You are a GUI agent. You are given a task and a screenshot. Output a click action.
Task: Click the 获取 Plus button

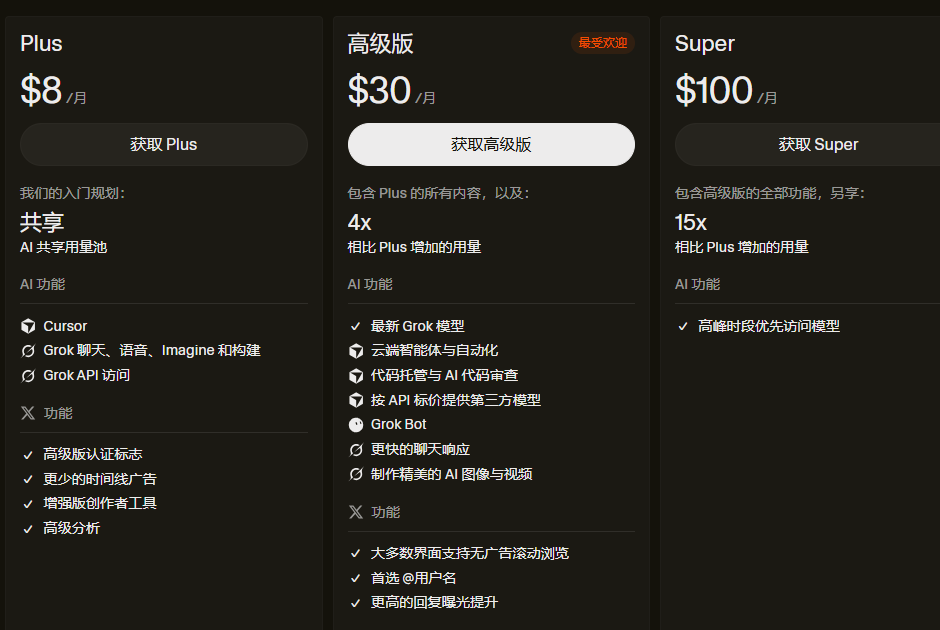[164, 144]
